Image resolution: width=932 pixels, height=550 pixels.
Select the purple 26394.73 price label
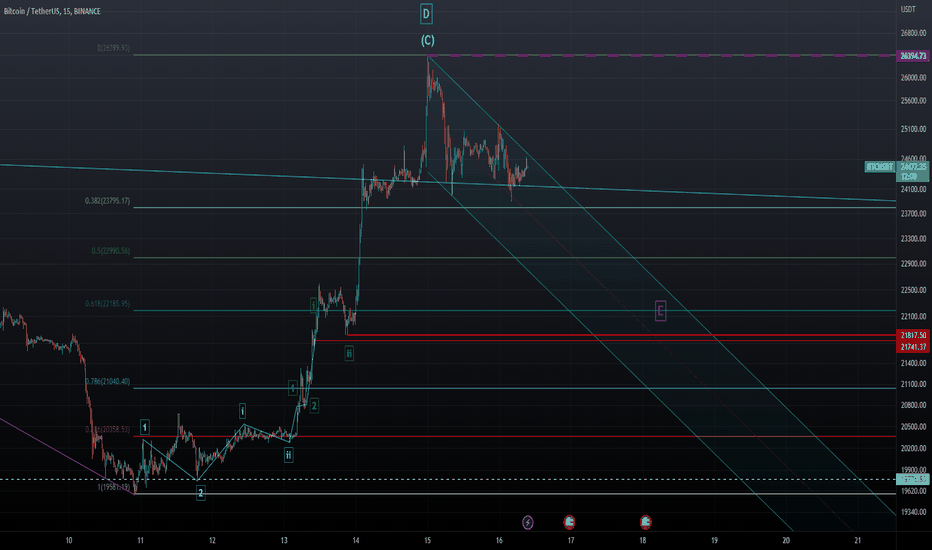912,56
